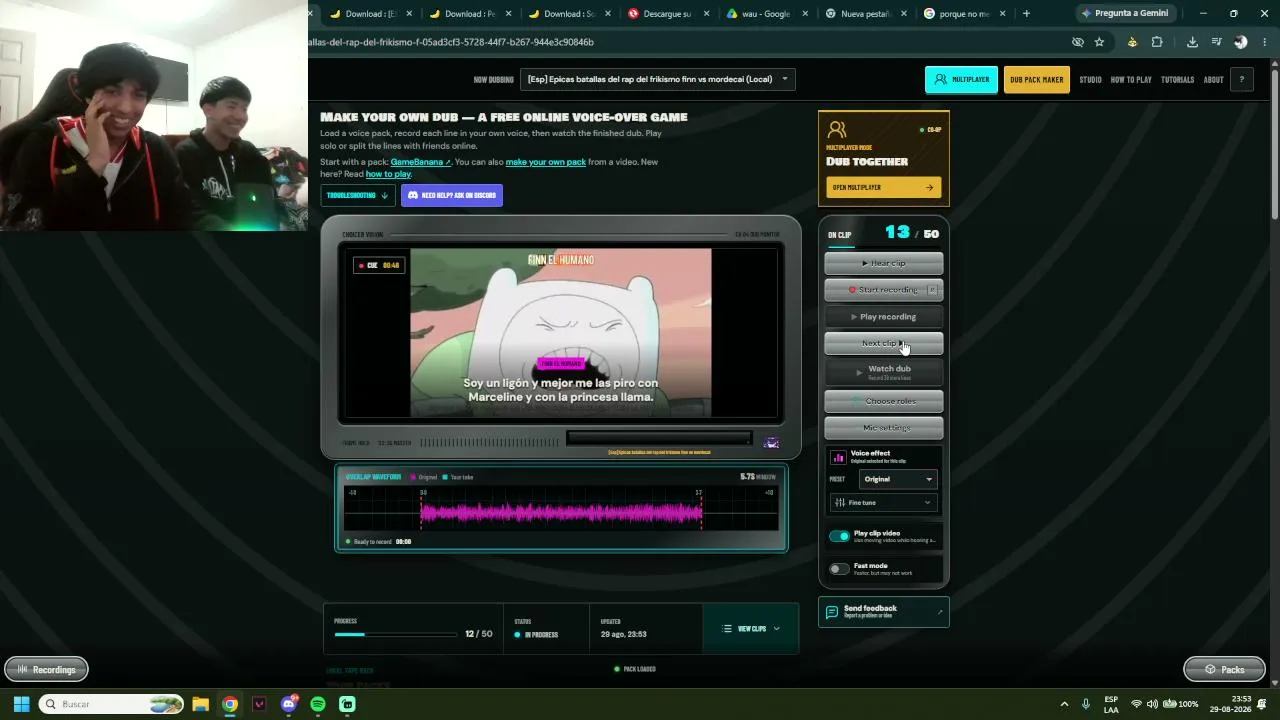This screenshot has height=720, width=1280.
Task: Click the Chrome profile avatar
Action: pyautogui.click(x=1241, y=42)
